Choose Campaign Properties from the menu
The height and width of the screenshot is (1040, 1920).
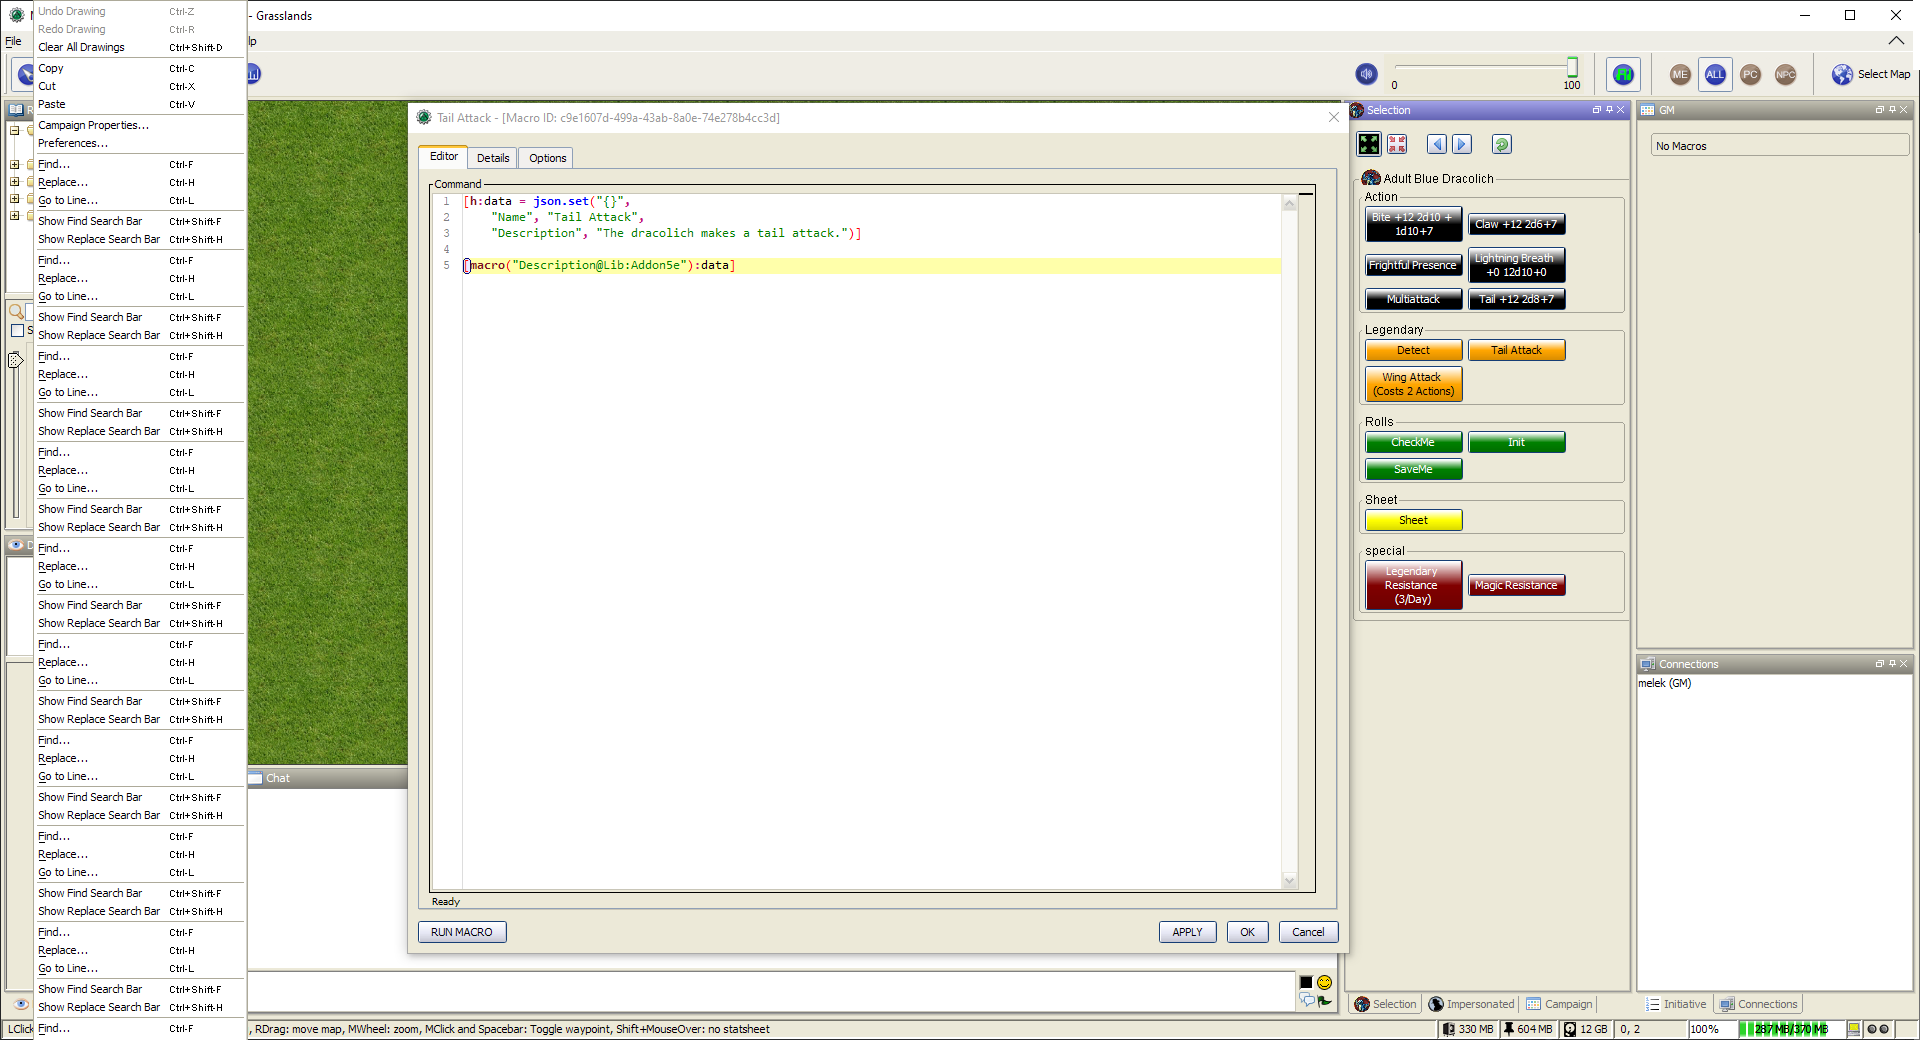tap(93, 125)
